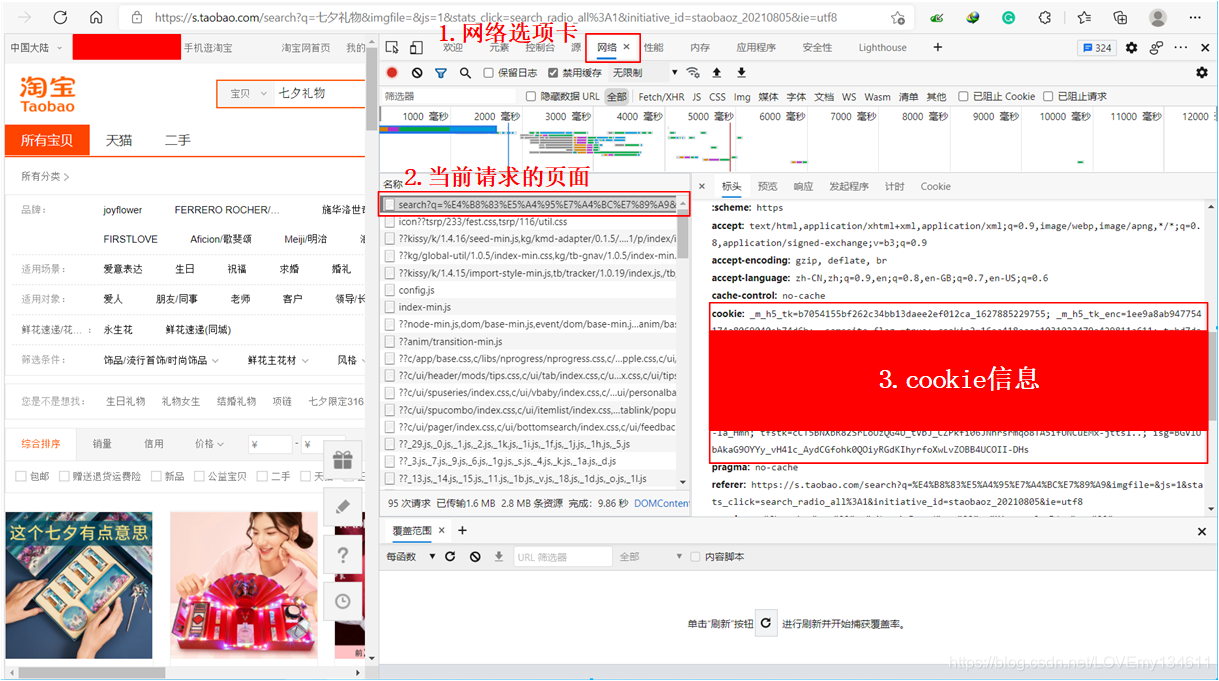Tick the 包邮 checkbox on Taobao

tap(21, 476)
